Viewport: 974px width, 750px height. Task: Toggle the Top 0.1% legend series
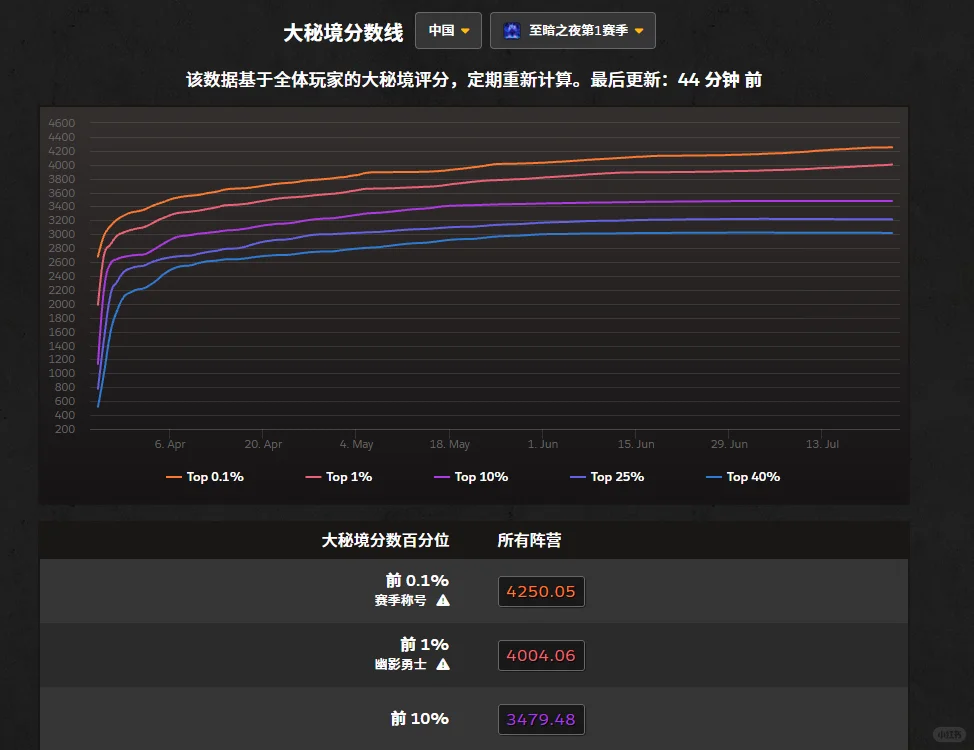(x=205, y=477)
